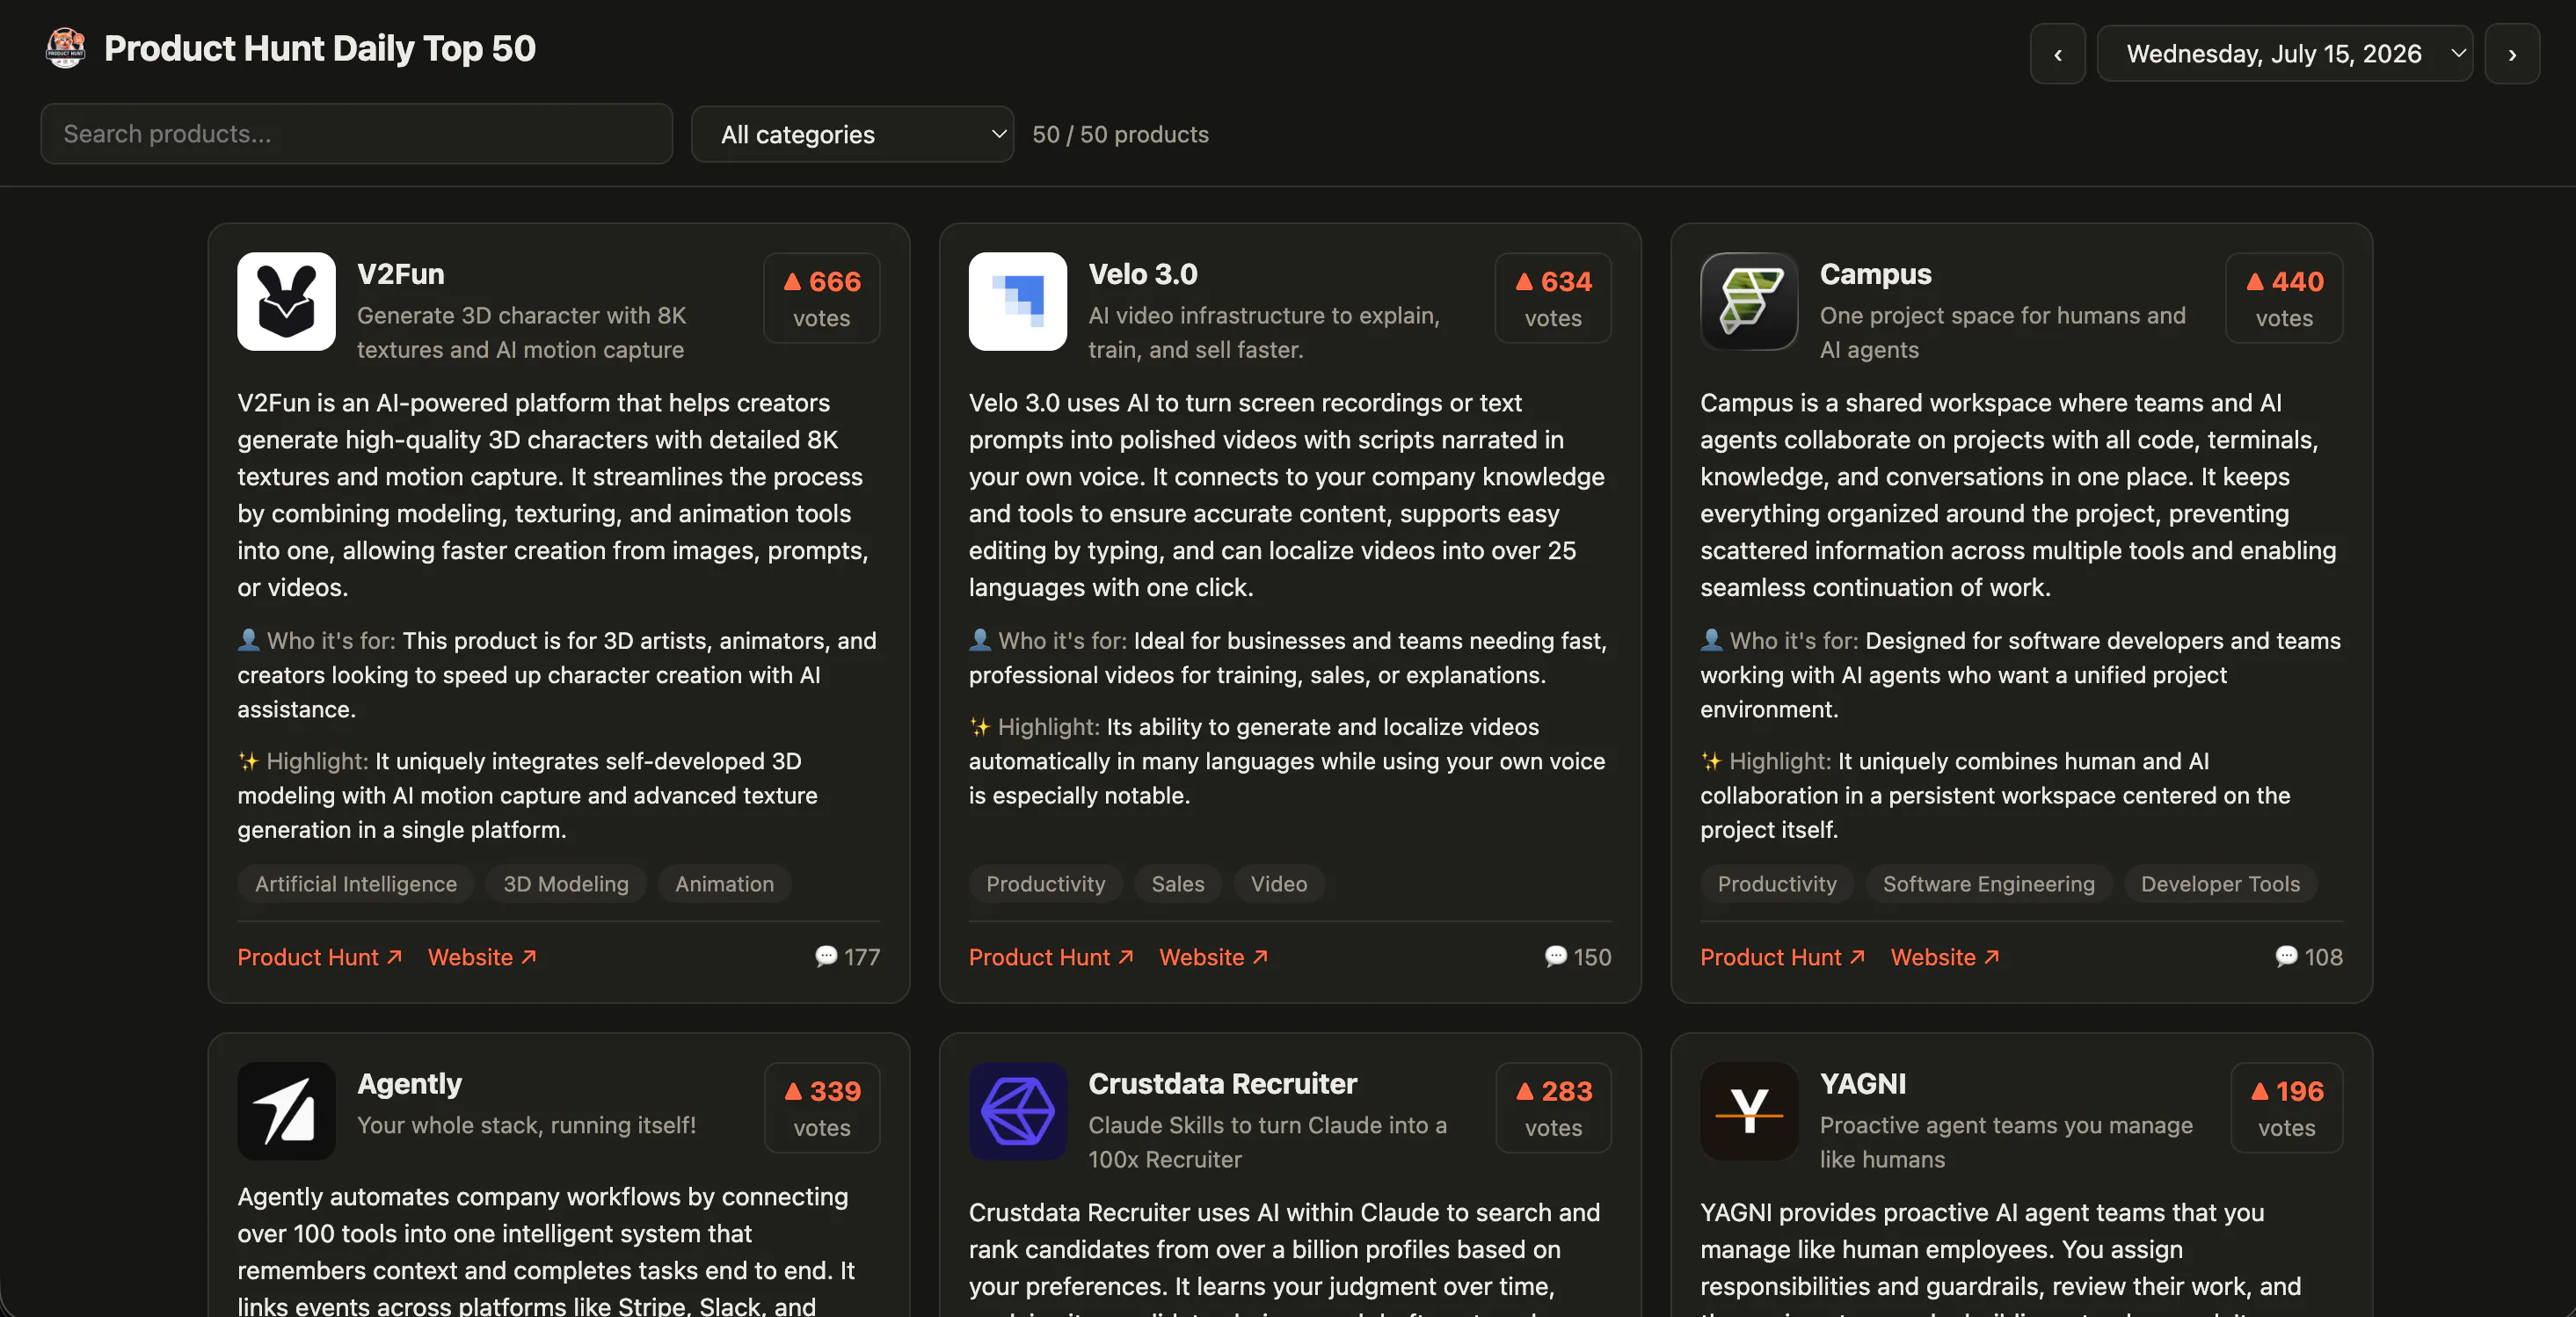Open the date dropdown Wednesday, July 15, 2026
The width and height of the screenshot is (2576, 1317).
(2285, 54)
